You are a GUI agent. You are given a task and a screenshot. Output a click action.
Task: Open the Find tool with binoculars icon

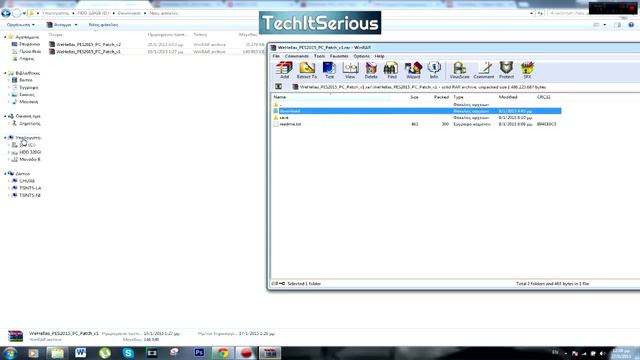pyautogui.click(x=391, y=70)
